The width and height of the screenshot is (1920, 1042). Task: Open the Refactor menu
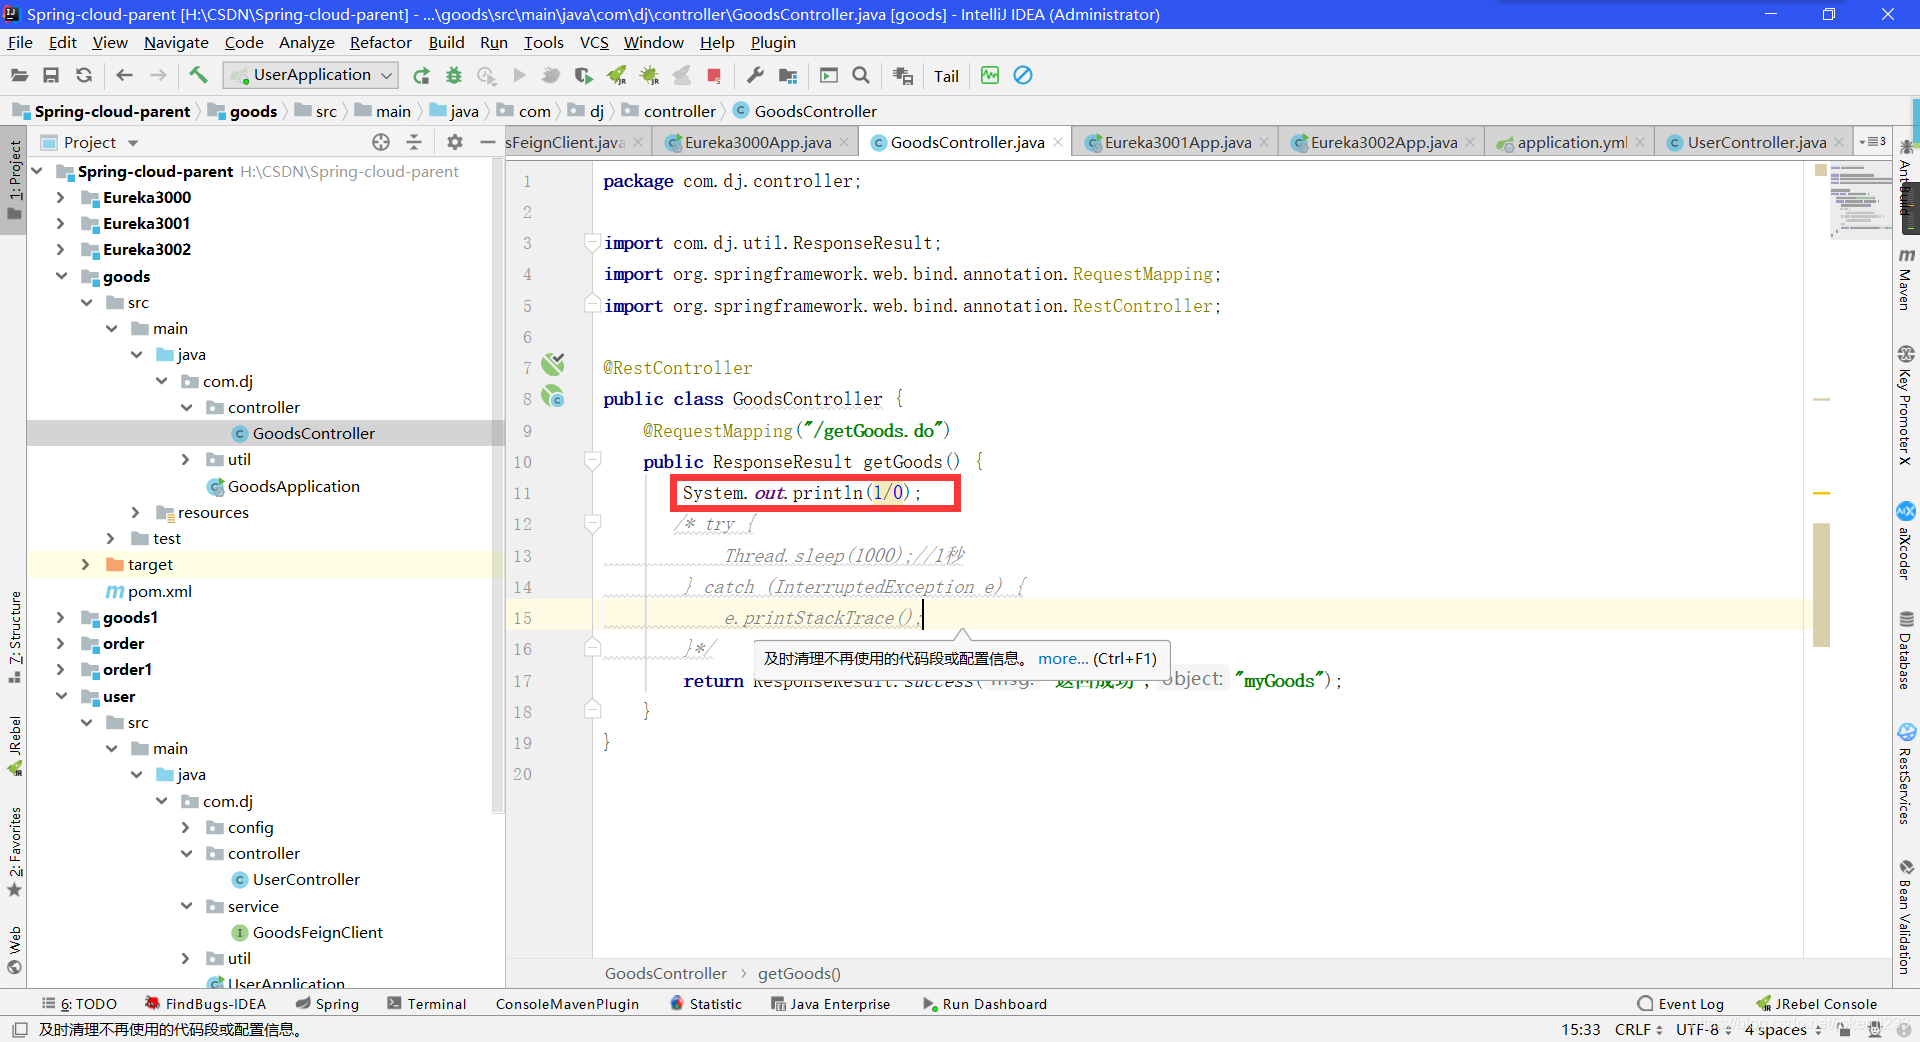coord(380,42)
